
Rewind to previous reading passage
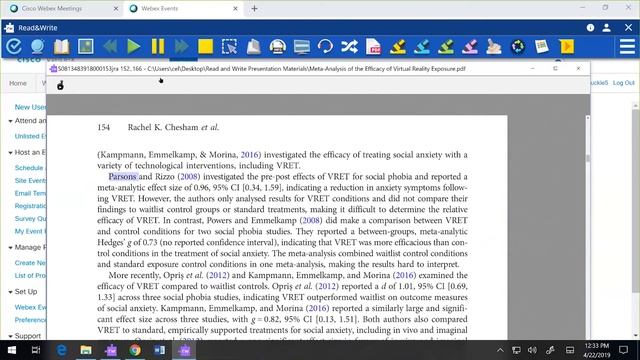pos(110,47)
